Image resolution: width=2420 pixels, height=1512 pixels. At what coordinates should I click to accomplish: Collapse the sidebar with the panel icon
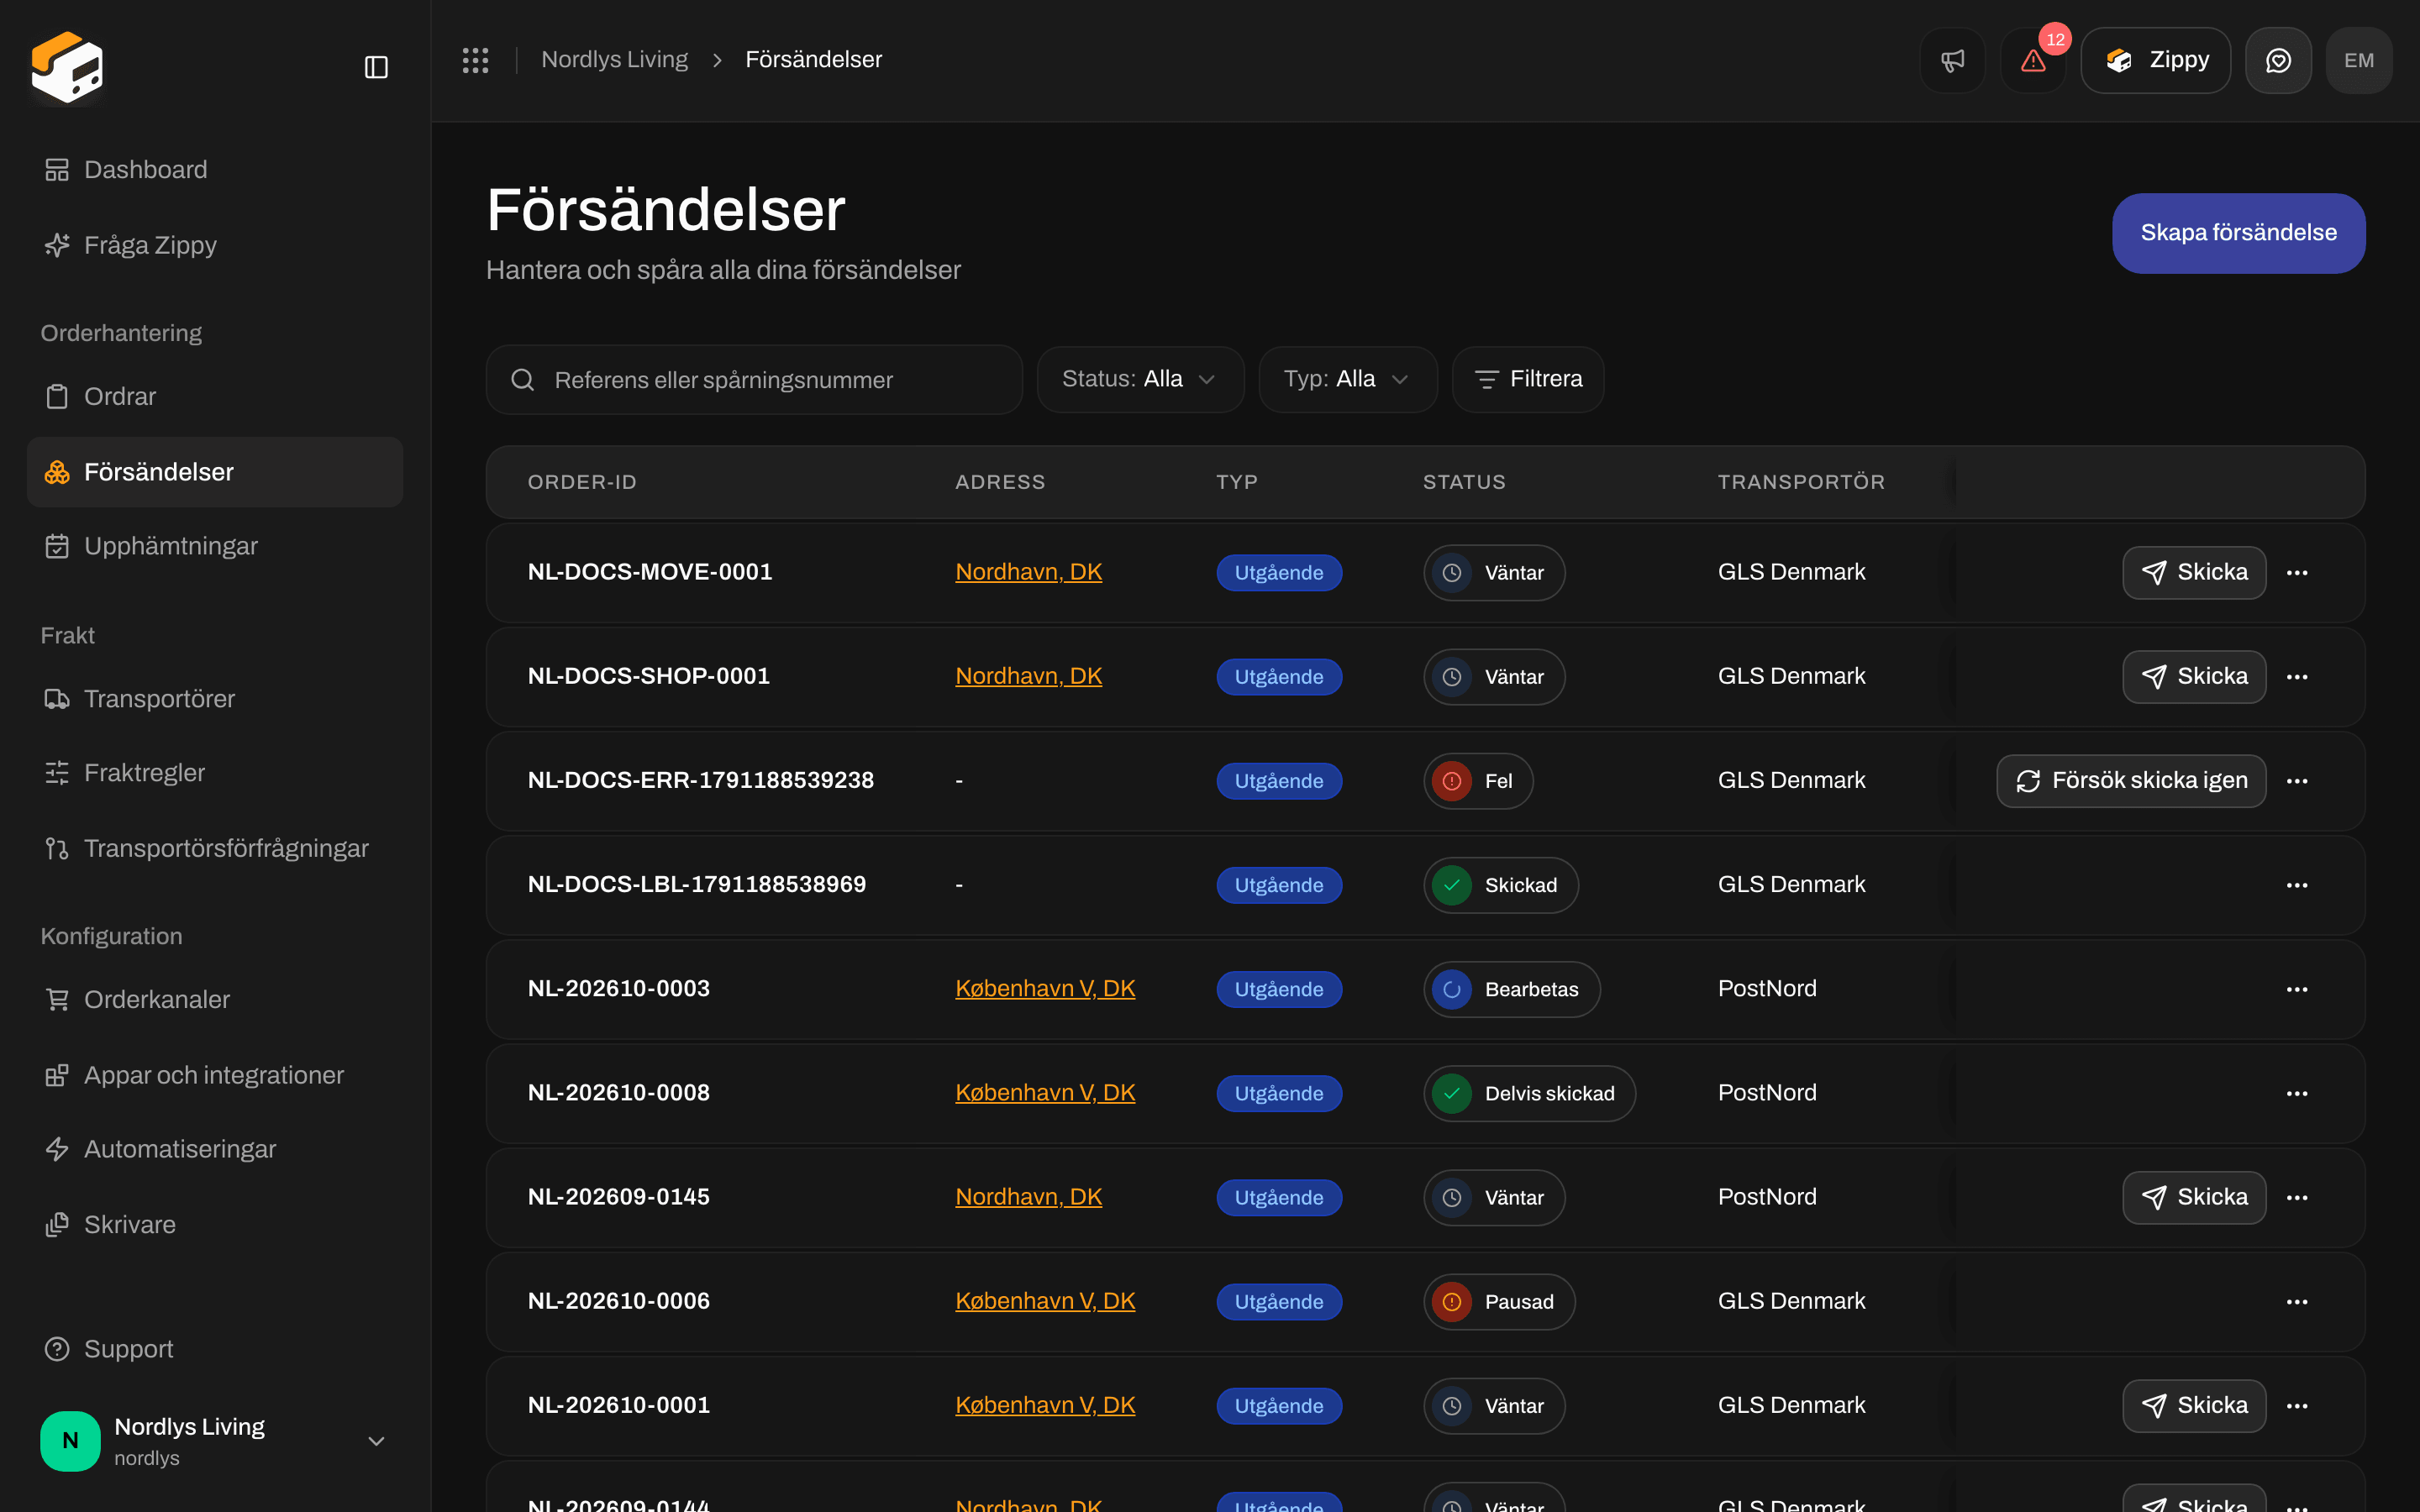376,67
